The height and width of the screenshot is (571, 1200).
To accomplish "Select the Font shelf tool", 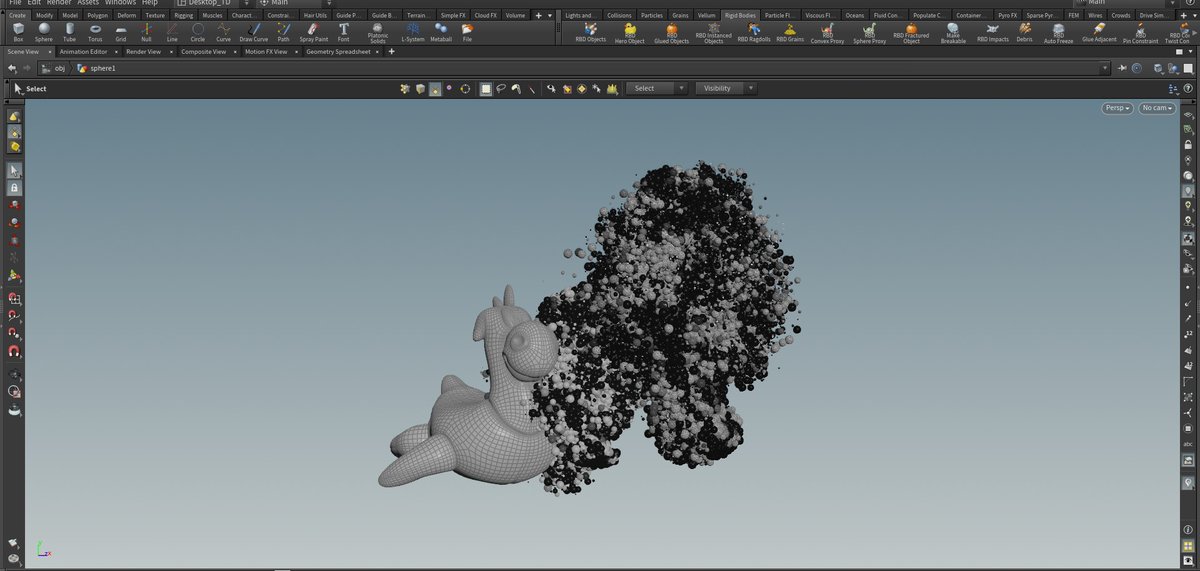I will pyautogui.click(x=343, y=32).
